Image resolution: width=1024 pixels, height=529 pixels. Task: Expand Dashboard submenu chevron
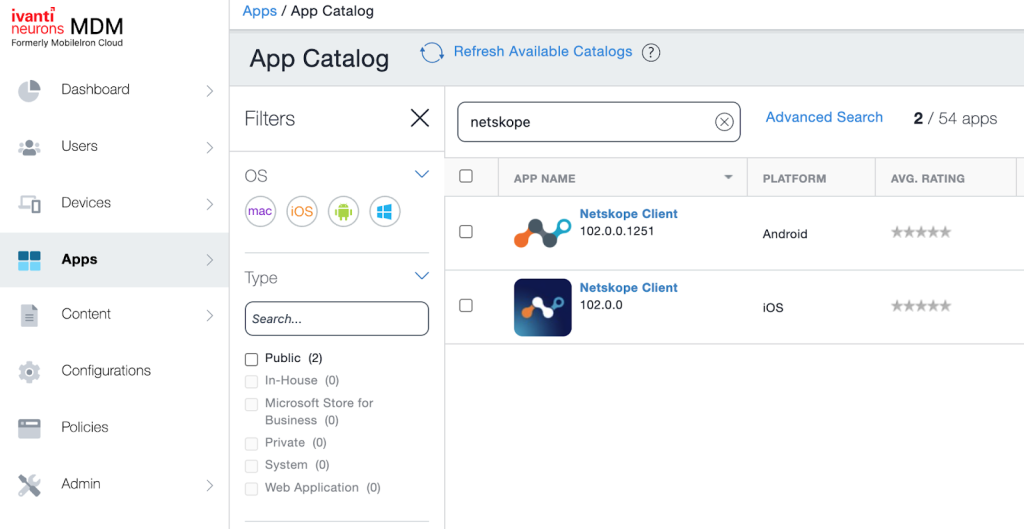210,91
